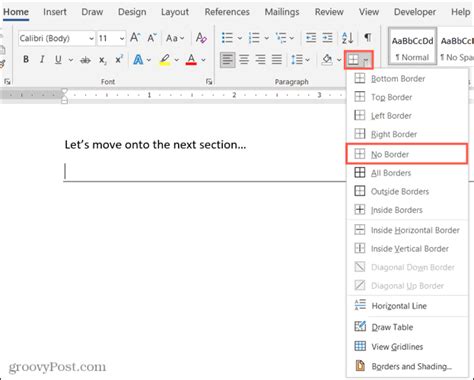Viewport: 474px width, 380px height.
Task: Switch to Insert tab
Action: coord(55,12)
